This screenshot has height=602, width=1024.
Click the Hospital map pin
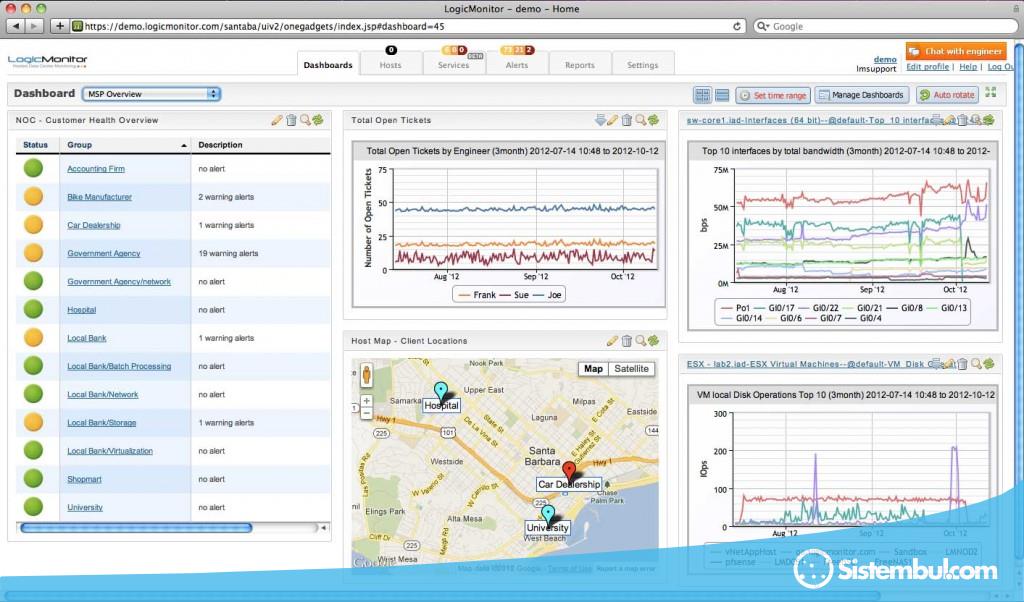tap(441, 391)
